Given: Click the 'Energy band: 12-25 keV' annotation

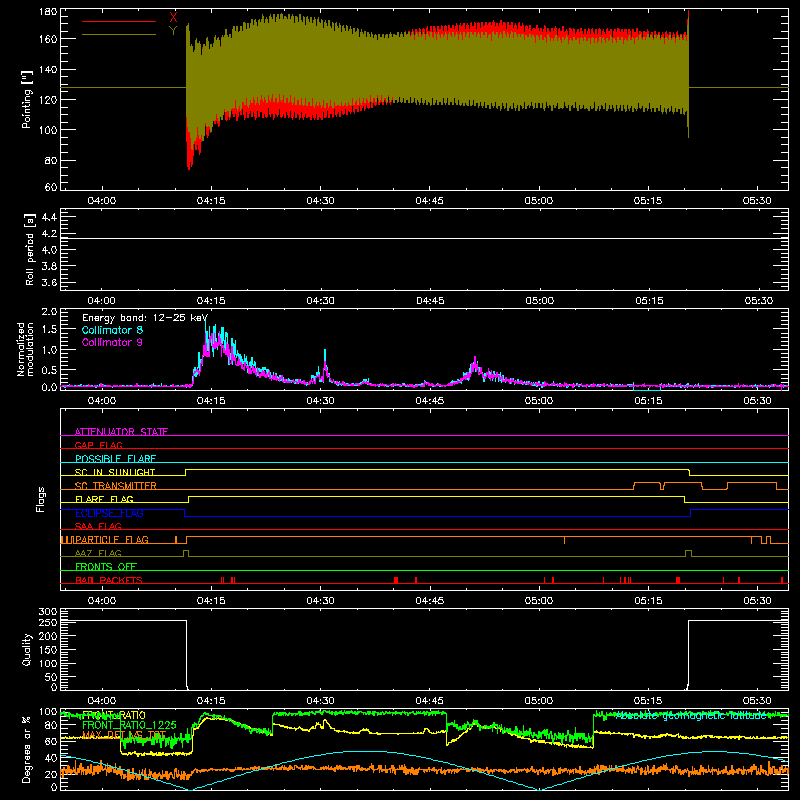Looking at the screenshot, I should click(x=145, y=318).
